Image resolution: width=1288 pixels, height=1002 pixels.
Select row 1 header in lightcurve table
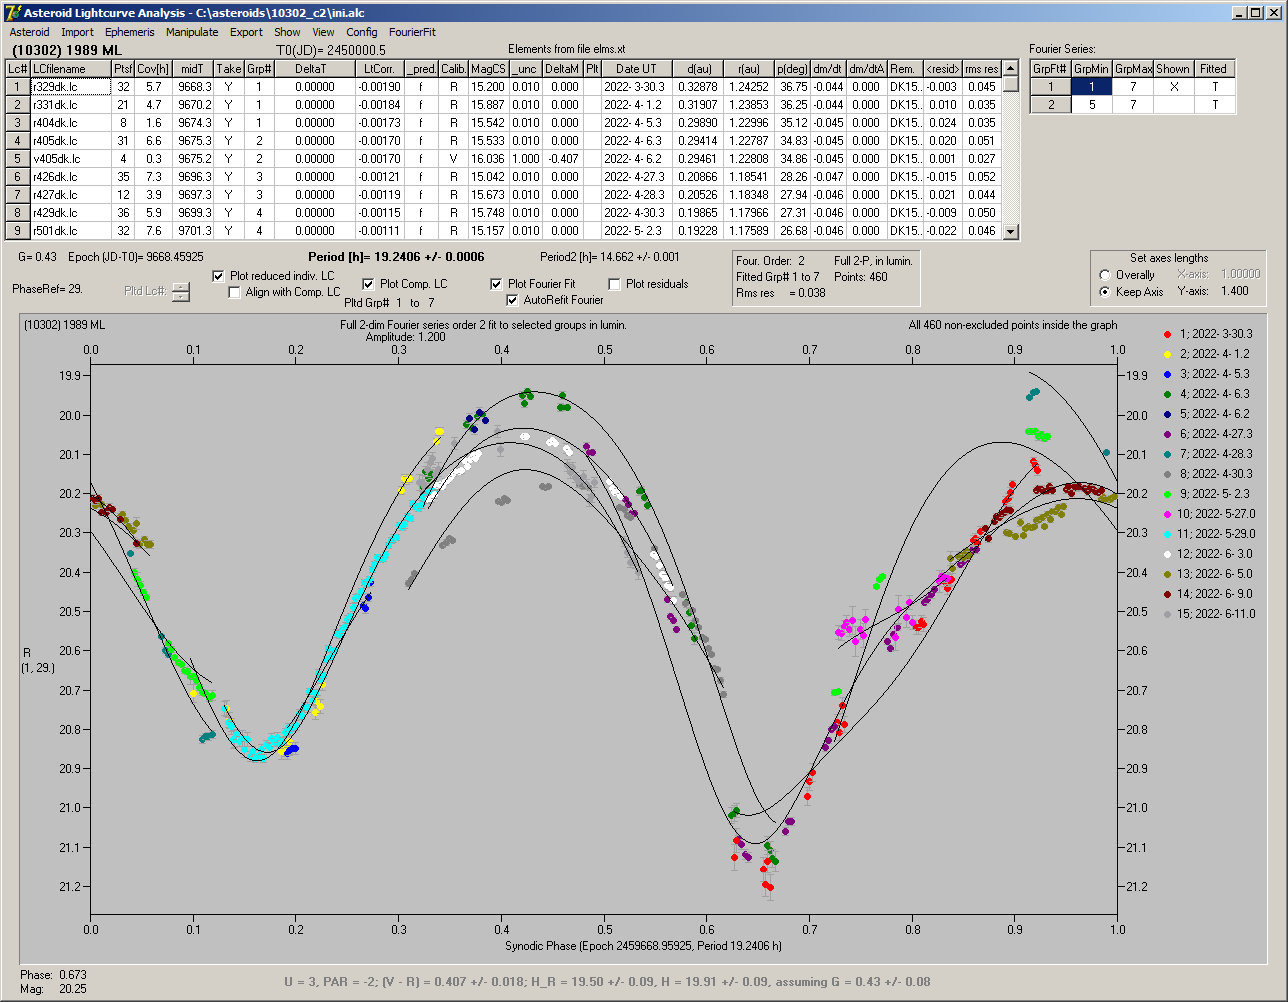pos(18,87)
